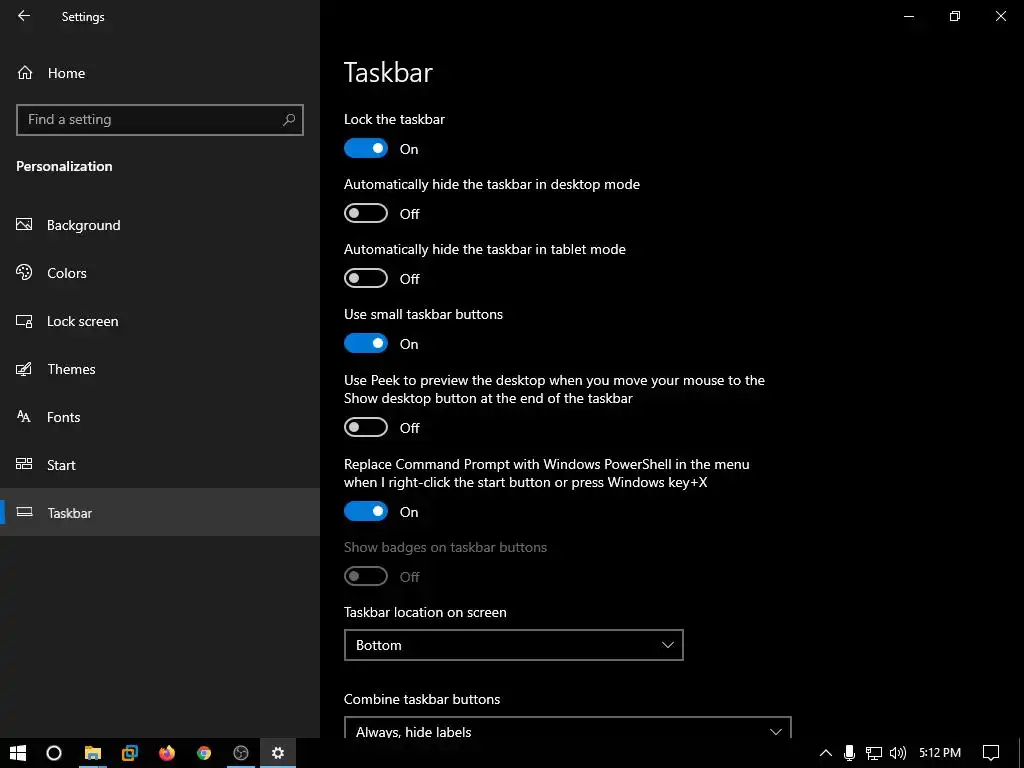
Task: Open the Action Center notification icon
Action: click(x=991, y=753)
